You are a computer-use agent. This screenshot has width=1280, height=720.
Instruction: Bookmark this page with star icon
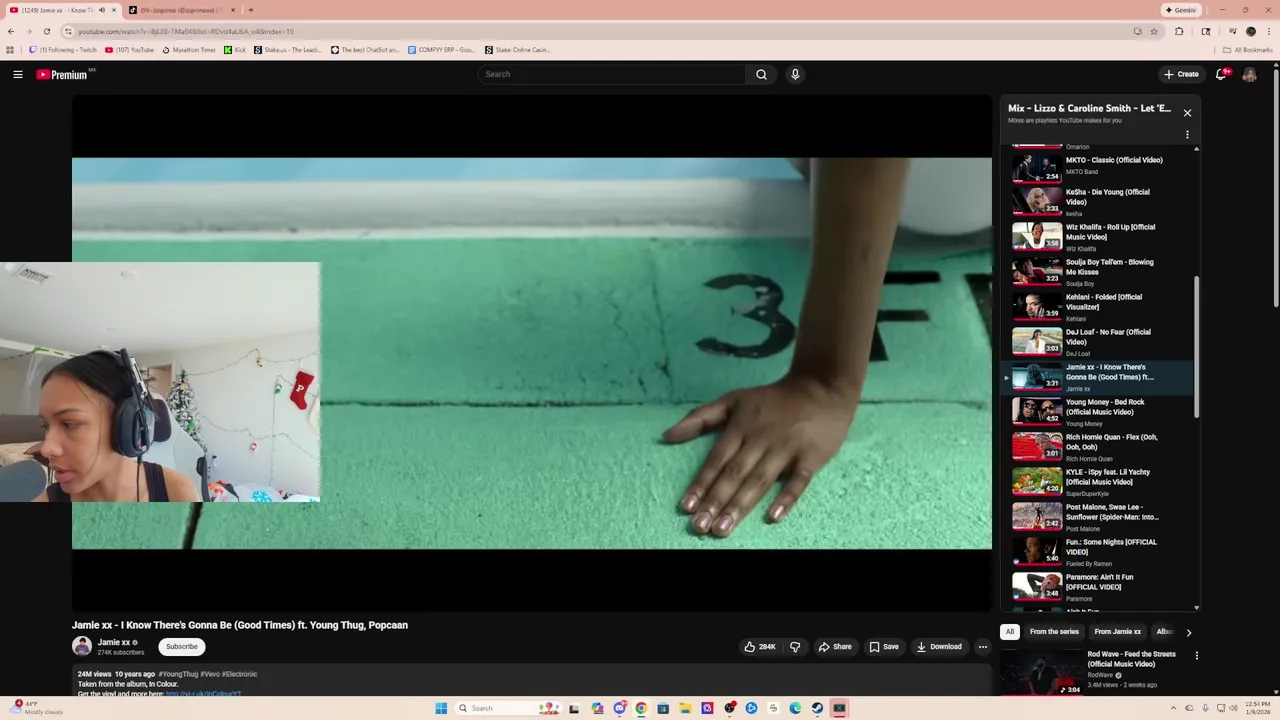[1153, 31]
